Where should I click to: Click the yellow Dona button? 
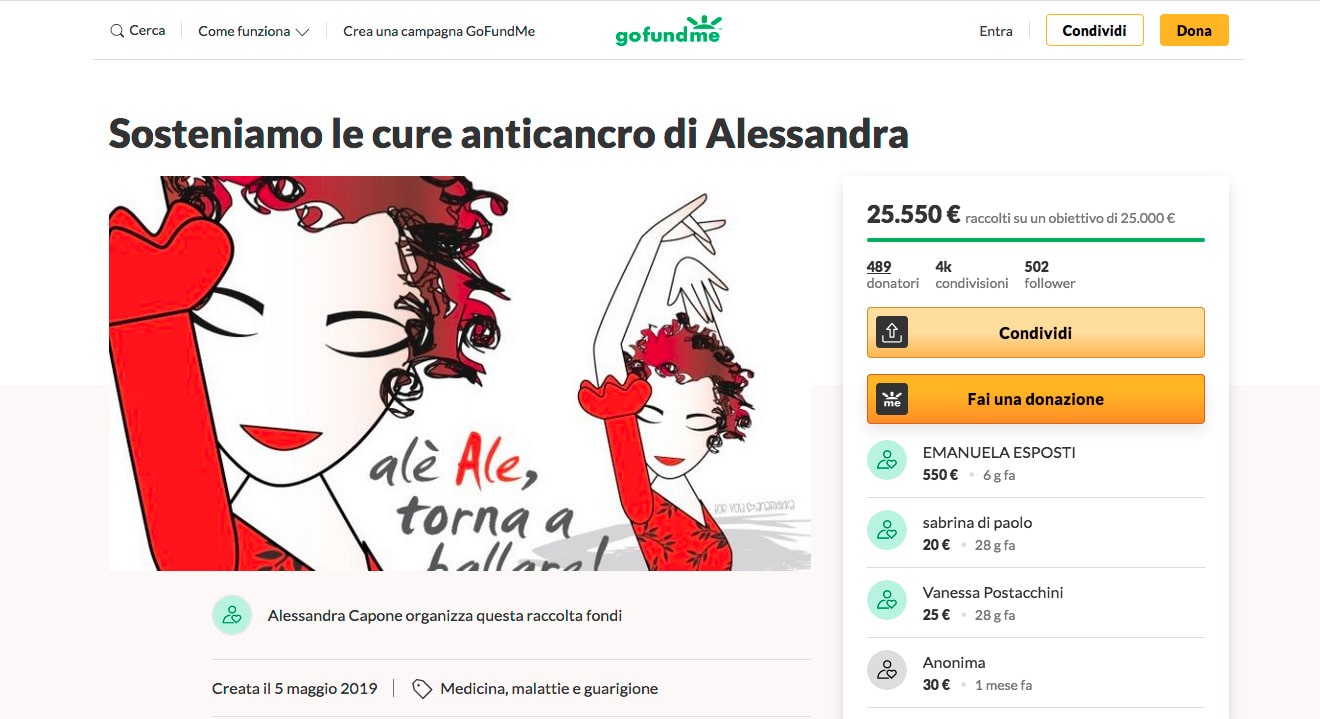click(x=1194, y=30)
